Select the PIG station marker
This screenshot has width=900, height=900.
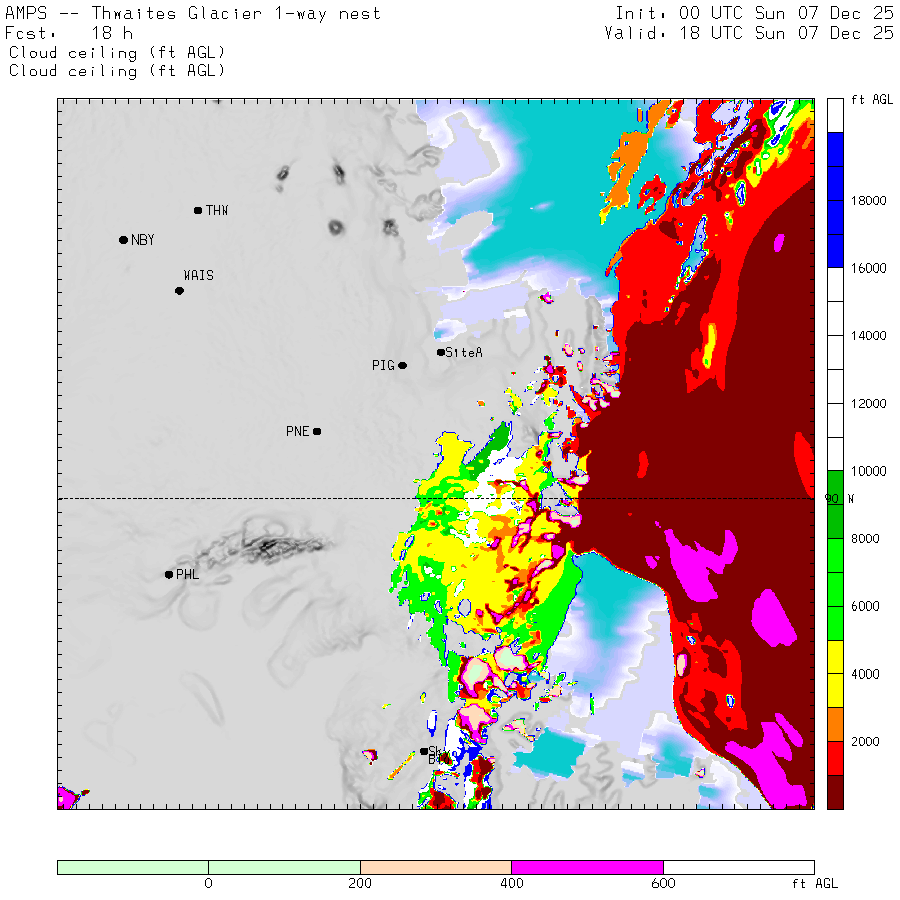pyautogui.click(x=402, y=366)
